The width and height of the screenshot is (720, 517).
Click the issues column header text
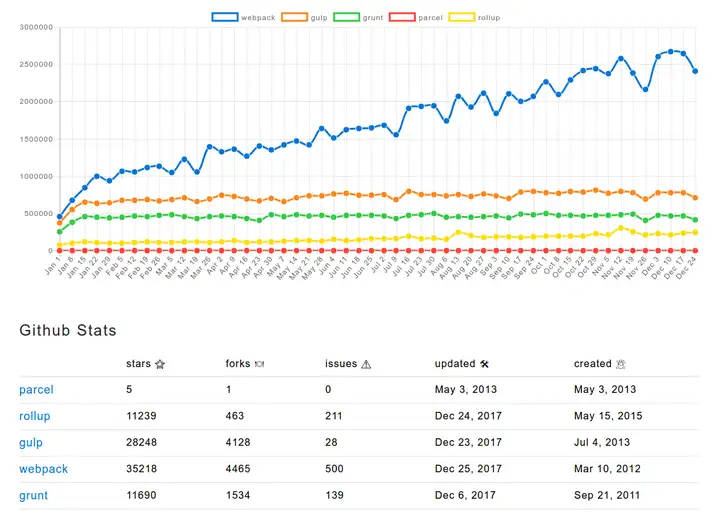tap(341, 364)
